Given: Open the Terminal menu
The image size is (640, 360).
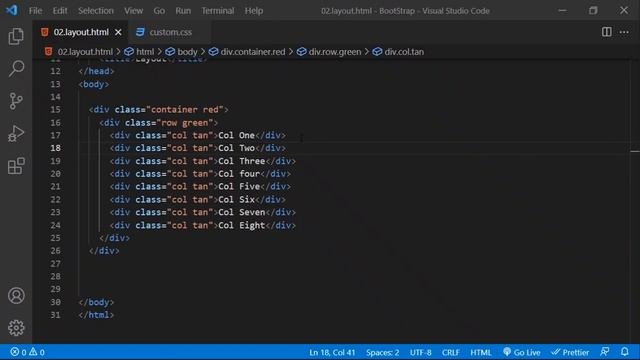Looking at the screenshot, I should coord(218,11).
